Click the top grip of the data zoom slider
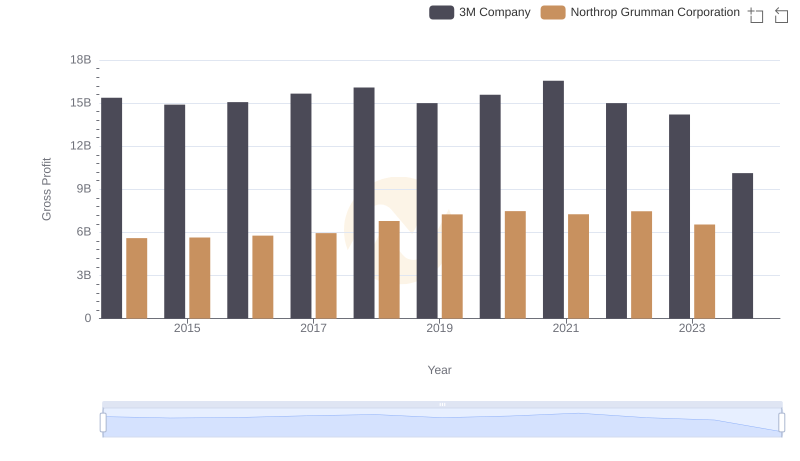Image resolution: width=800 pixels, height=461 pixels. click(x=442, y=404)
